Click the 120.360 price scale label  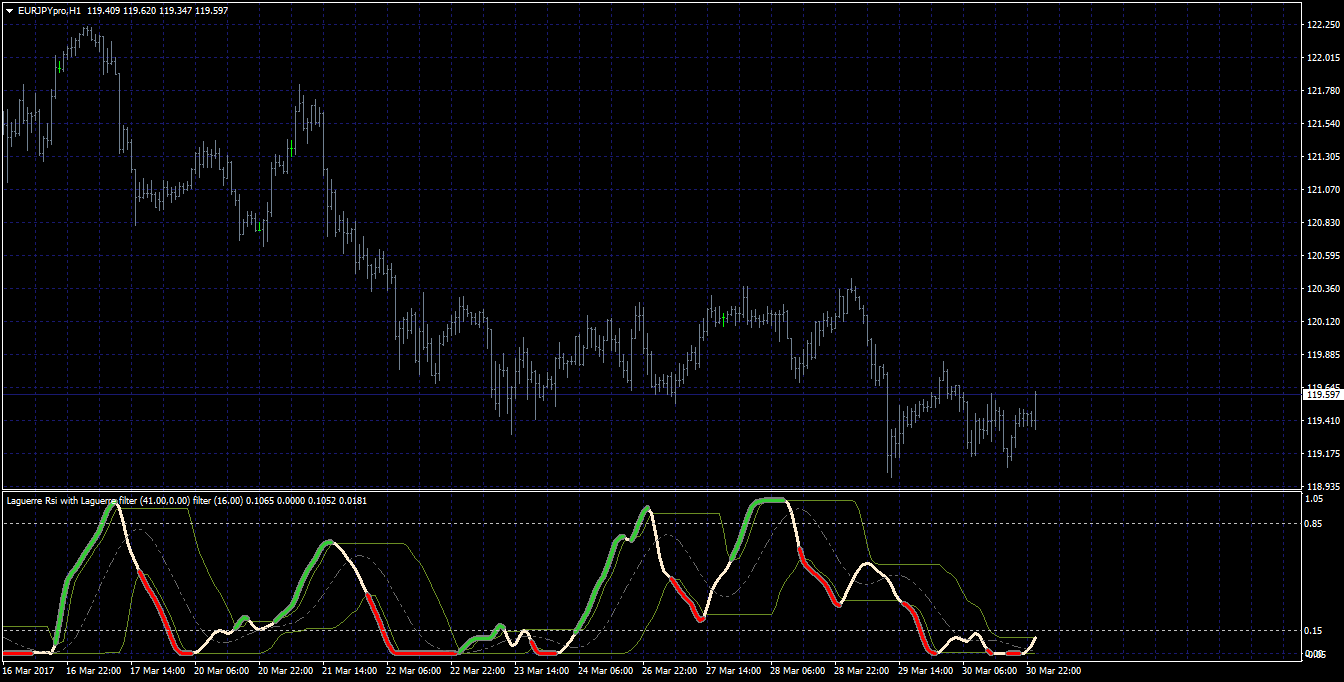click(x=1322, y=289)
